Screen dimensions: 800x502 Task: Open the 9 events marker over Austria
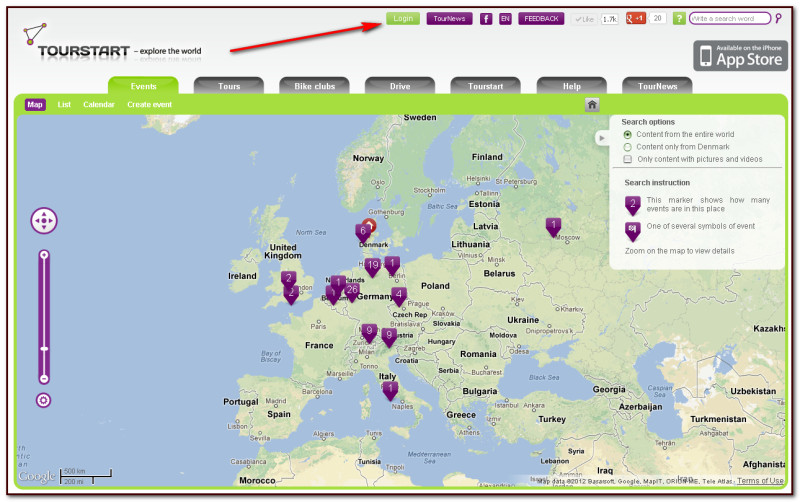pyautogui.click(x=389, y=337)
